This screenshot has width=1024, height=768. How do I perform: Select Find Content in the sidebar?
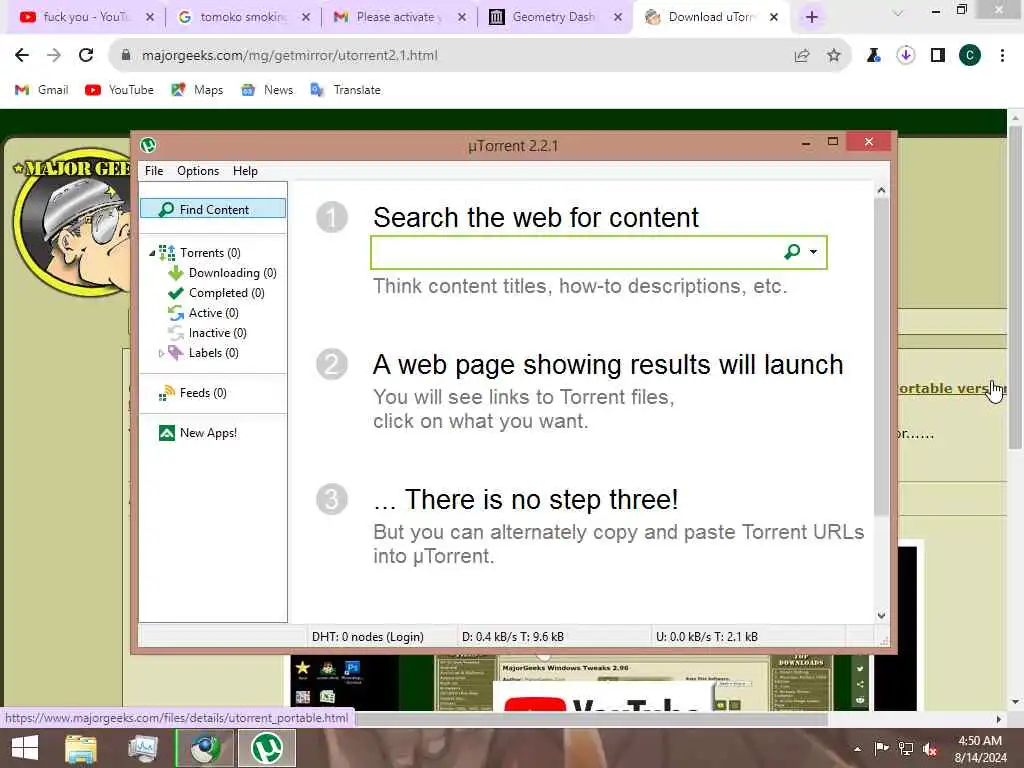[213, 209]
